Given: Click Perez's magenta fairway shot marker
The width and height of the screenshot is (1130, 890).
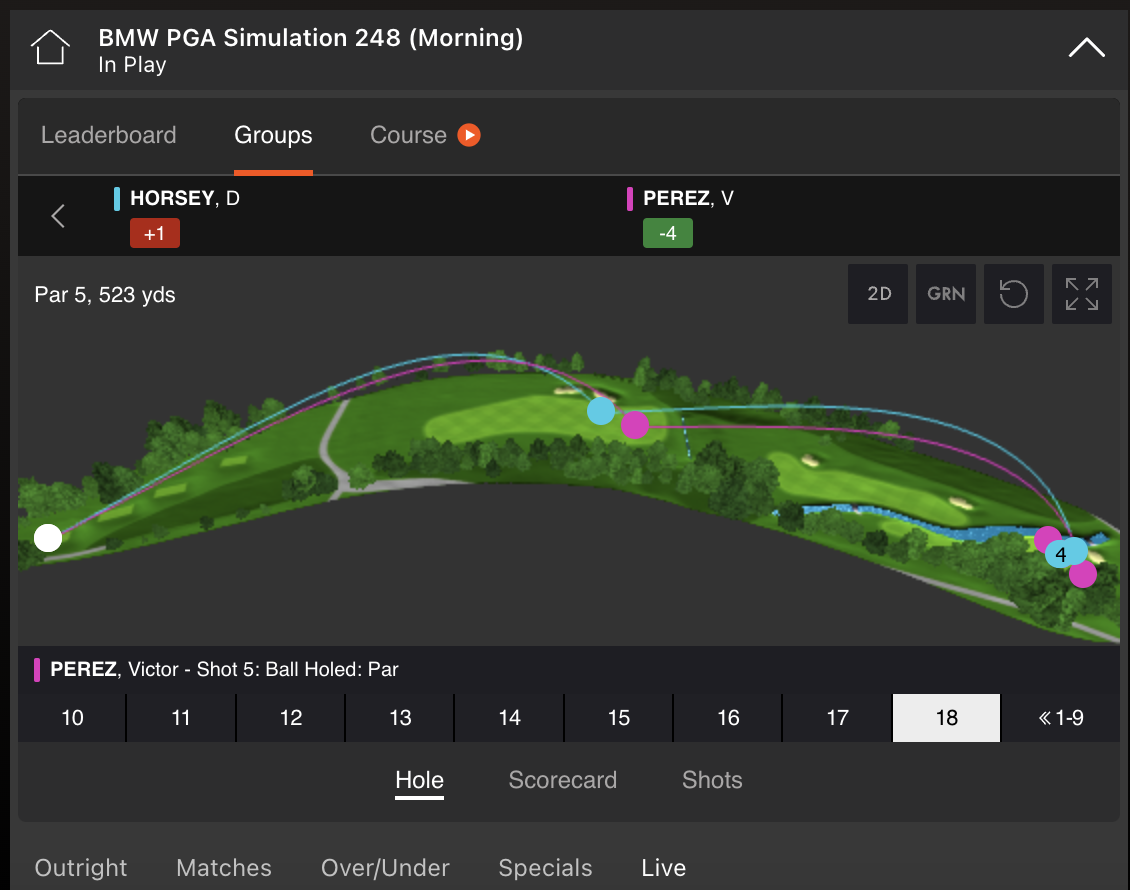Looking at the screenshot, I should pos(634,425).
